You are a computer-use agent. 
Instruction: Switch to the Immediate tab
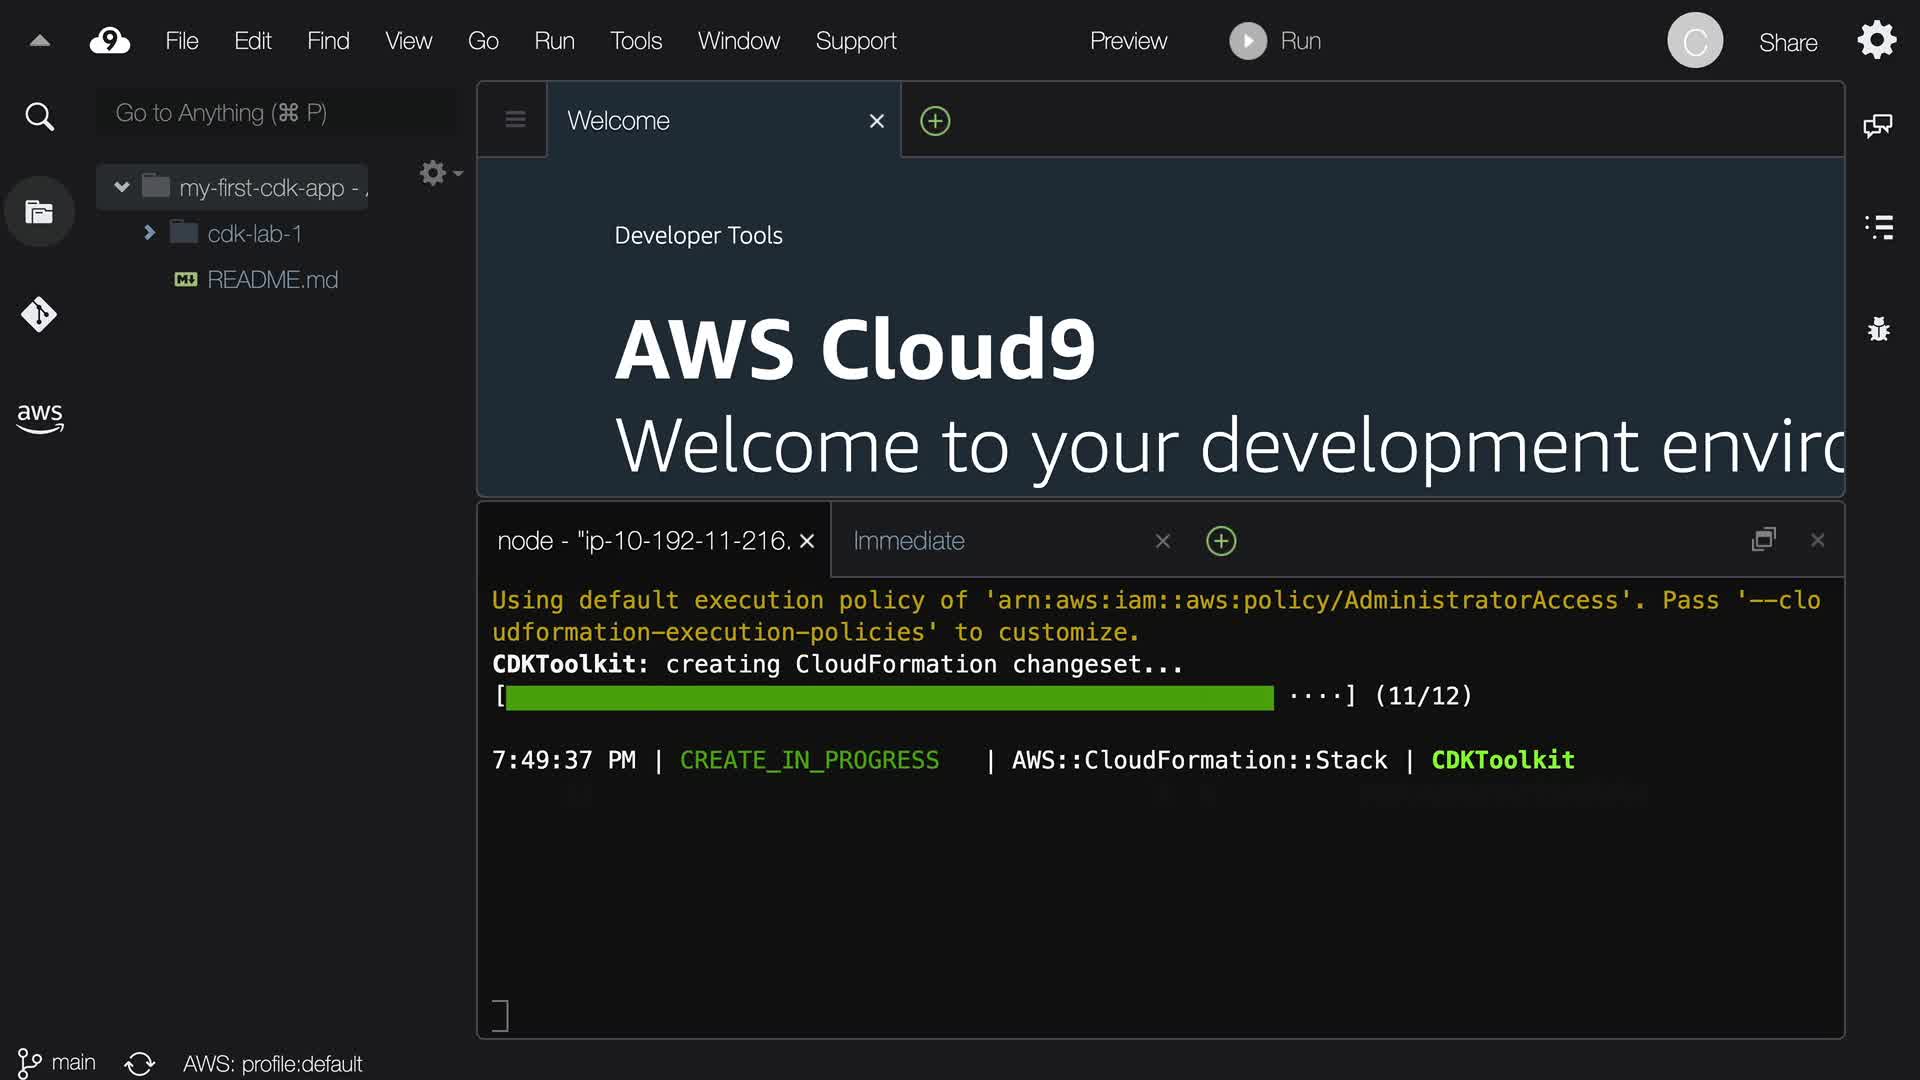coord(908,541)
